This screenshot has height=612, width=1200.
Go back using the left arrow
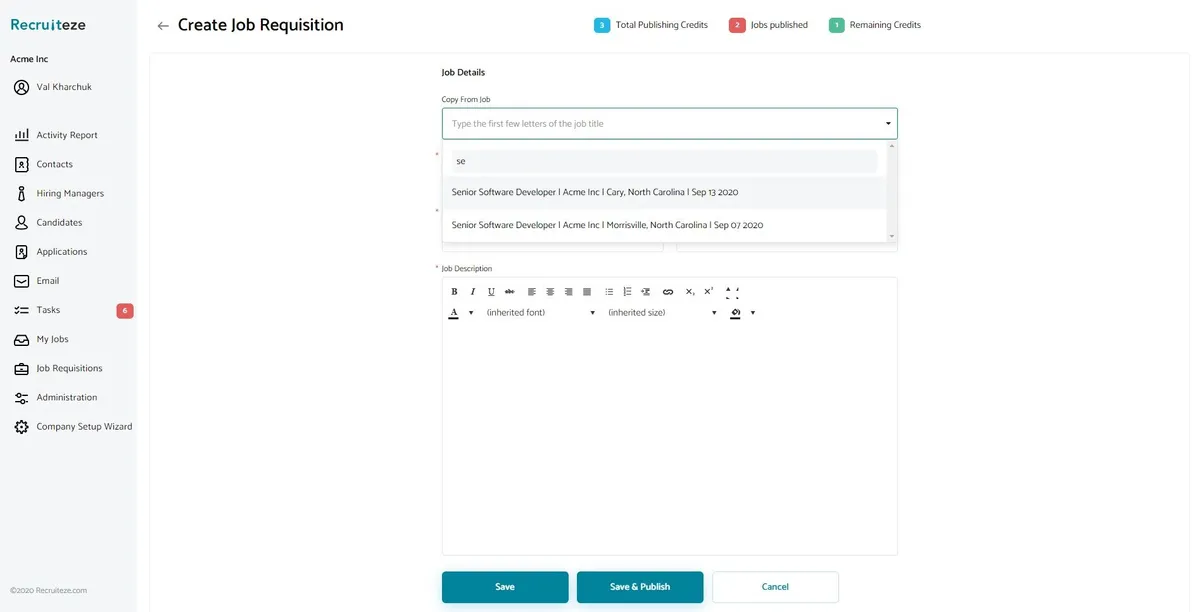[x=163, y=26]
